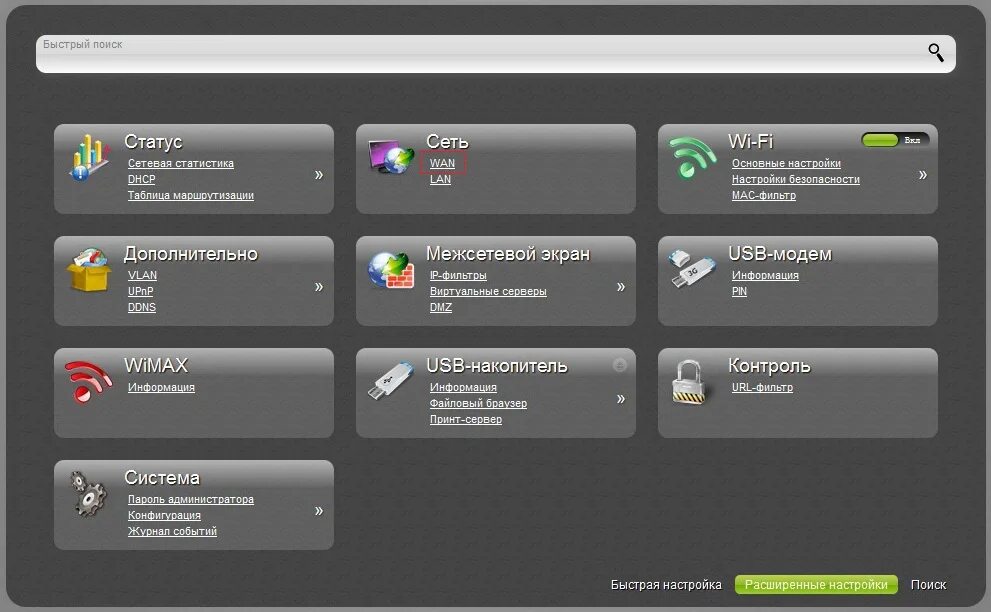Open Настройки безопасности link

pyautogui.click(x=796, y=180)
